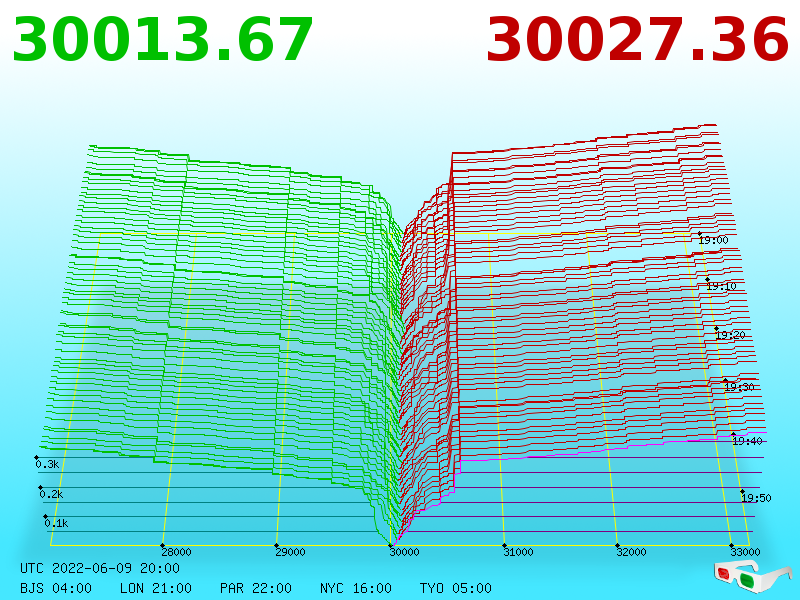
Task: Click the 19:50 time axis label
Action: [756, 498]
